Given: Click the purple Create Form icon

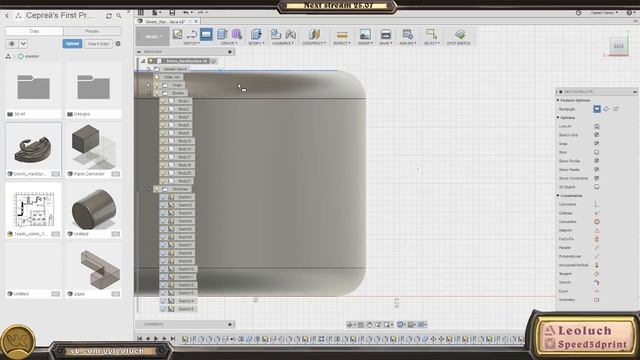Looking at the screenshot, I should coord(237,34).
